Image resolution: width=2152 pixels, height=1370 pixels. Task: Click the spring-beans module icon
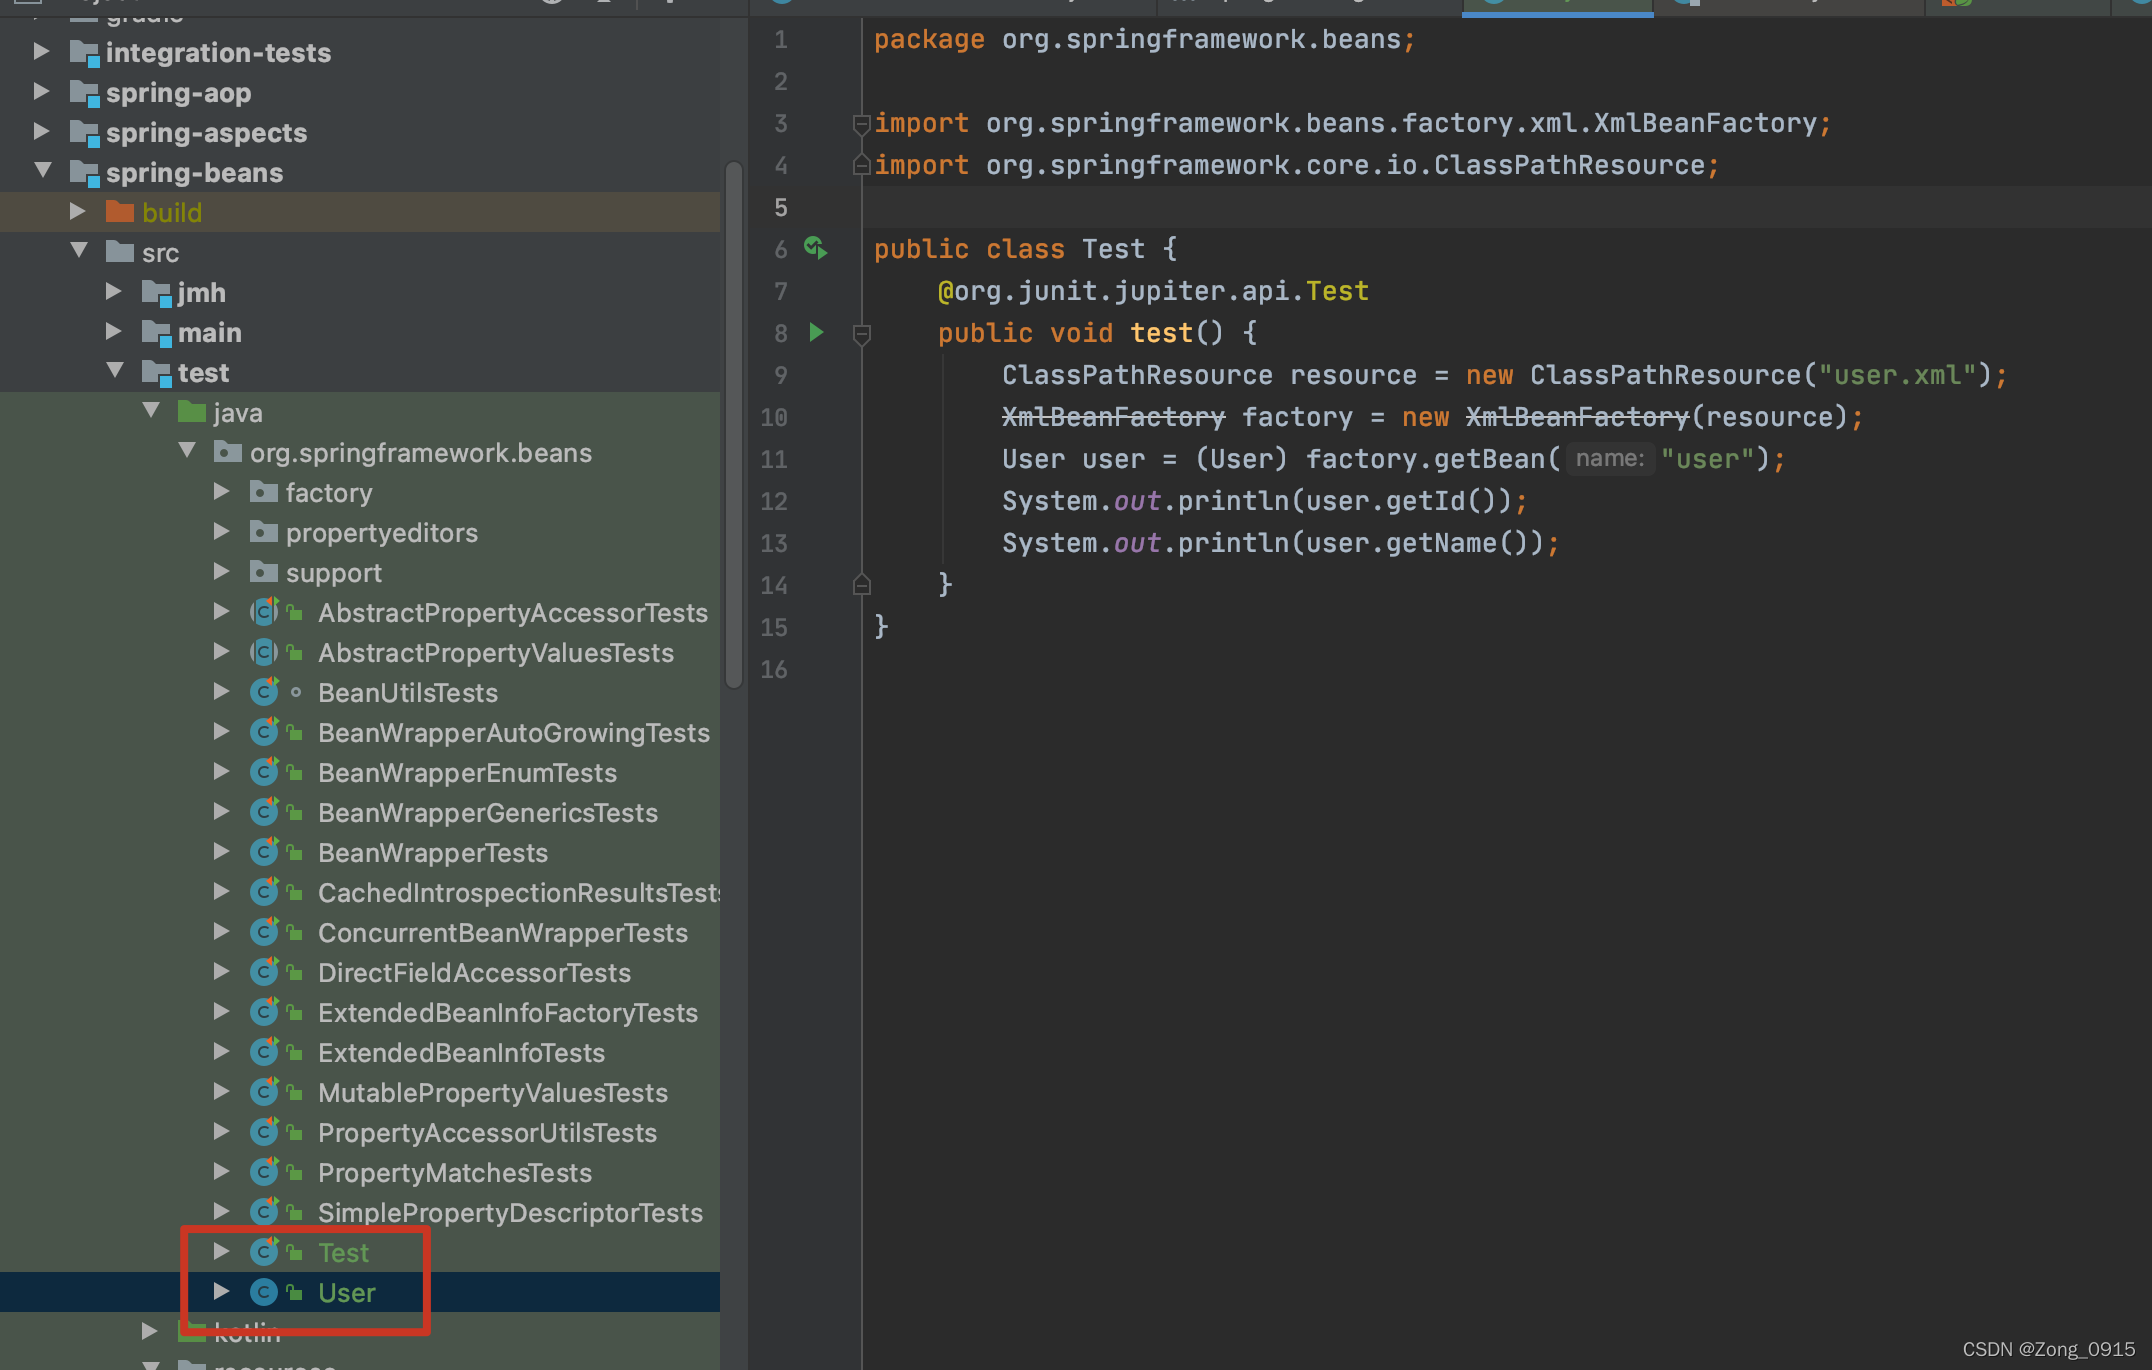coord(84,173)
